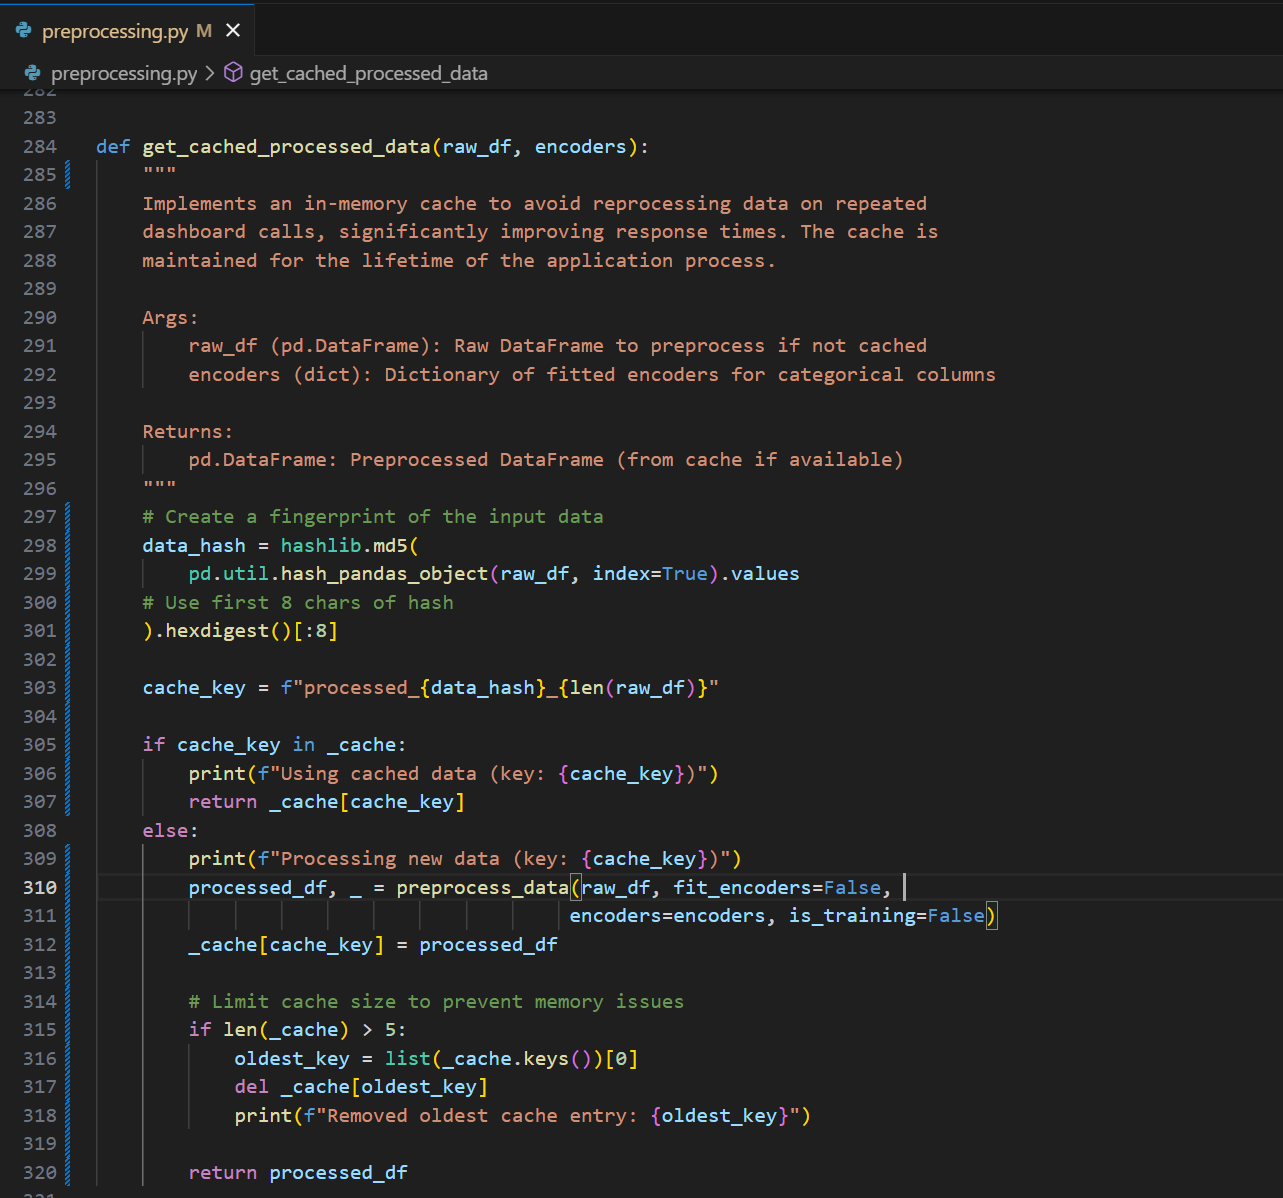Close the preprocessing.py tab
1283x1198 pixels.
pos(233,31)
